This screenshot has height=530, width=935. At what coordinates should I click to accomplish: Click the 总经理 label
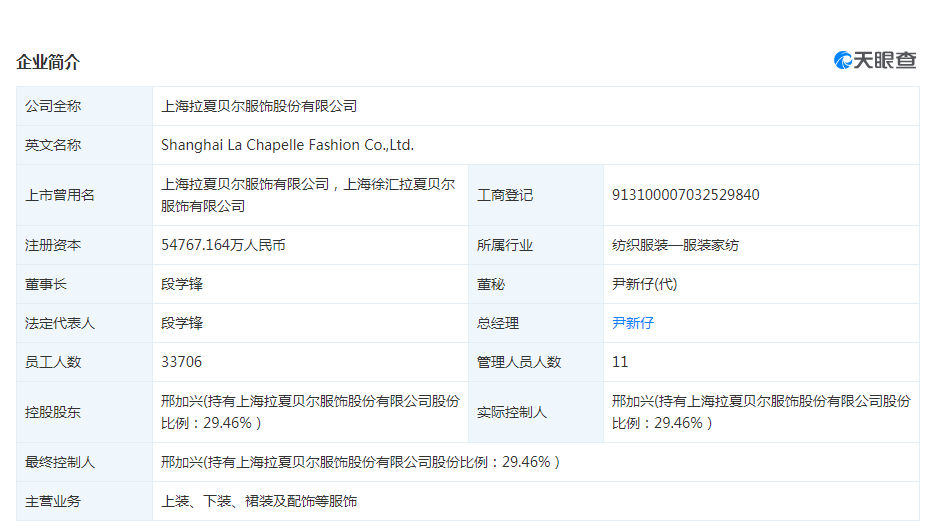point(497,323)
